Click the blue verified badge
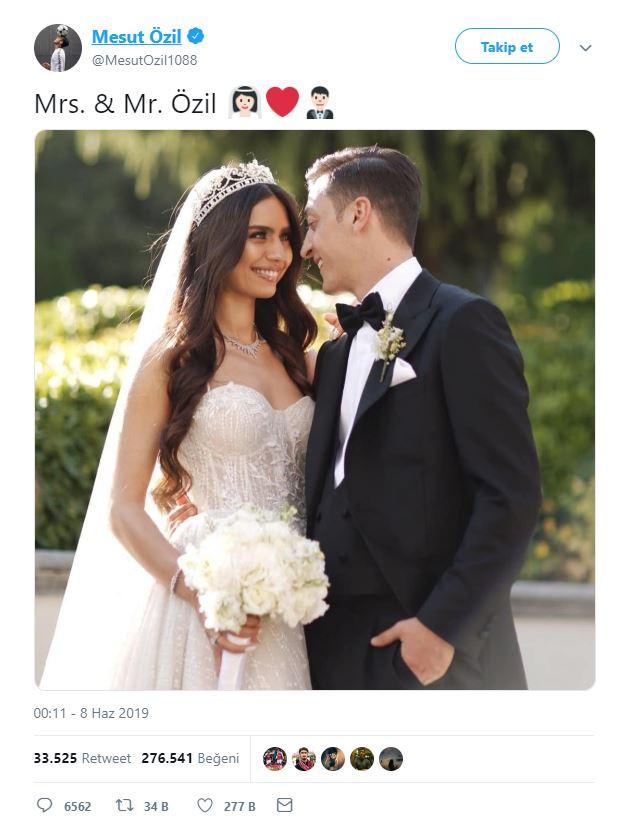The height and width of the screenshot is (834, 621). tap(196, 36)
